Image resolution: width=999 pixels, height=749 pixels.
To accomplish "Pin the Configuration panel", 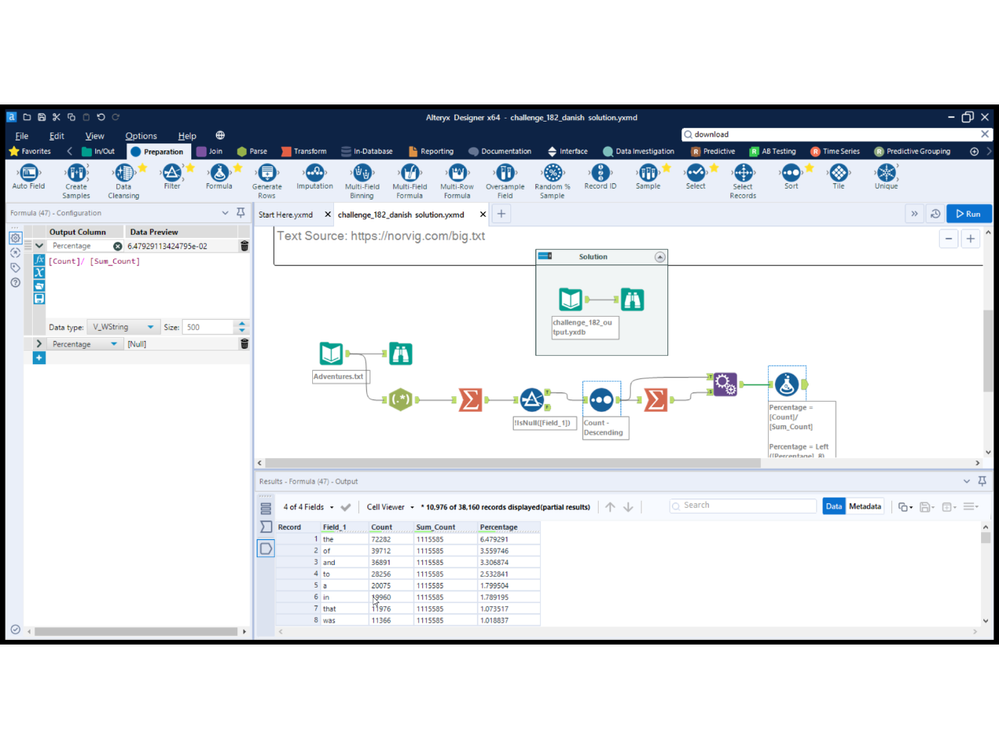I will point(241,213).
